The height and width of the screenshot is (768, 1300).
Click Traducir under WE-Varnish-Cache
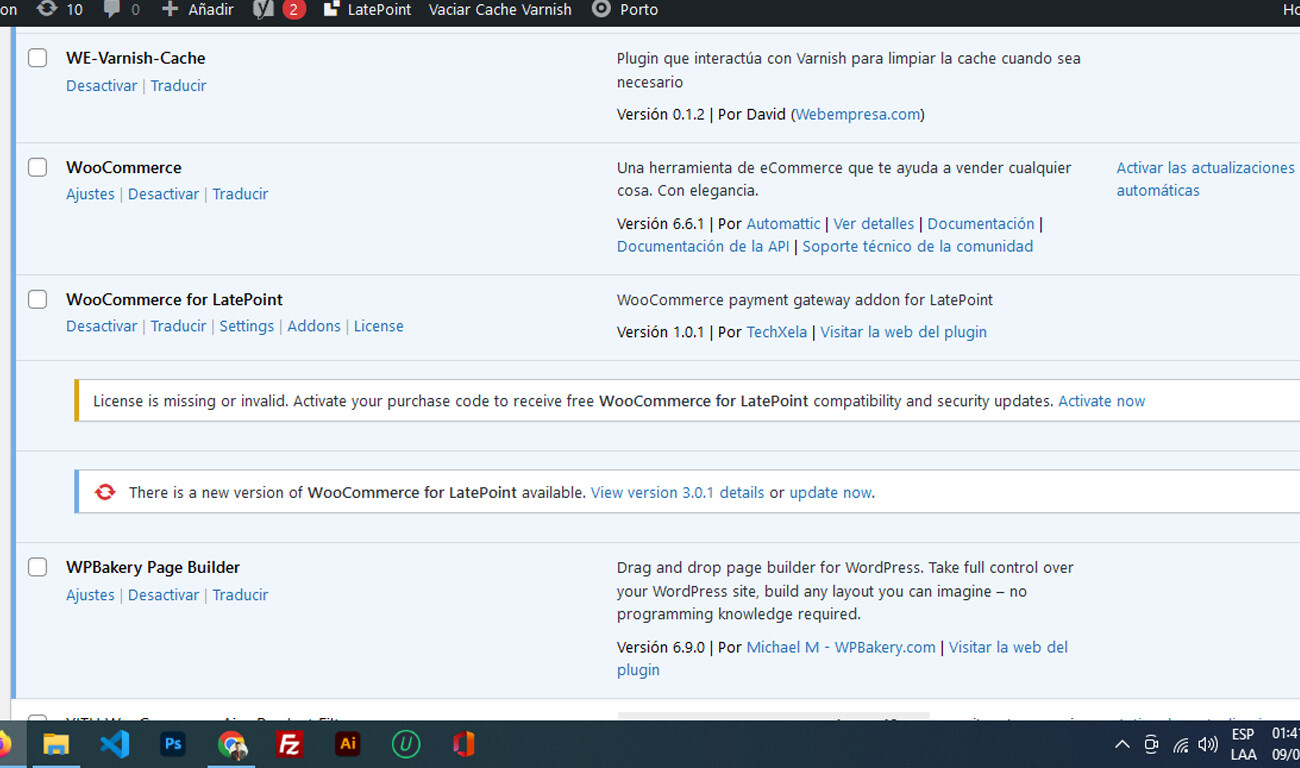coord(178,86)
